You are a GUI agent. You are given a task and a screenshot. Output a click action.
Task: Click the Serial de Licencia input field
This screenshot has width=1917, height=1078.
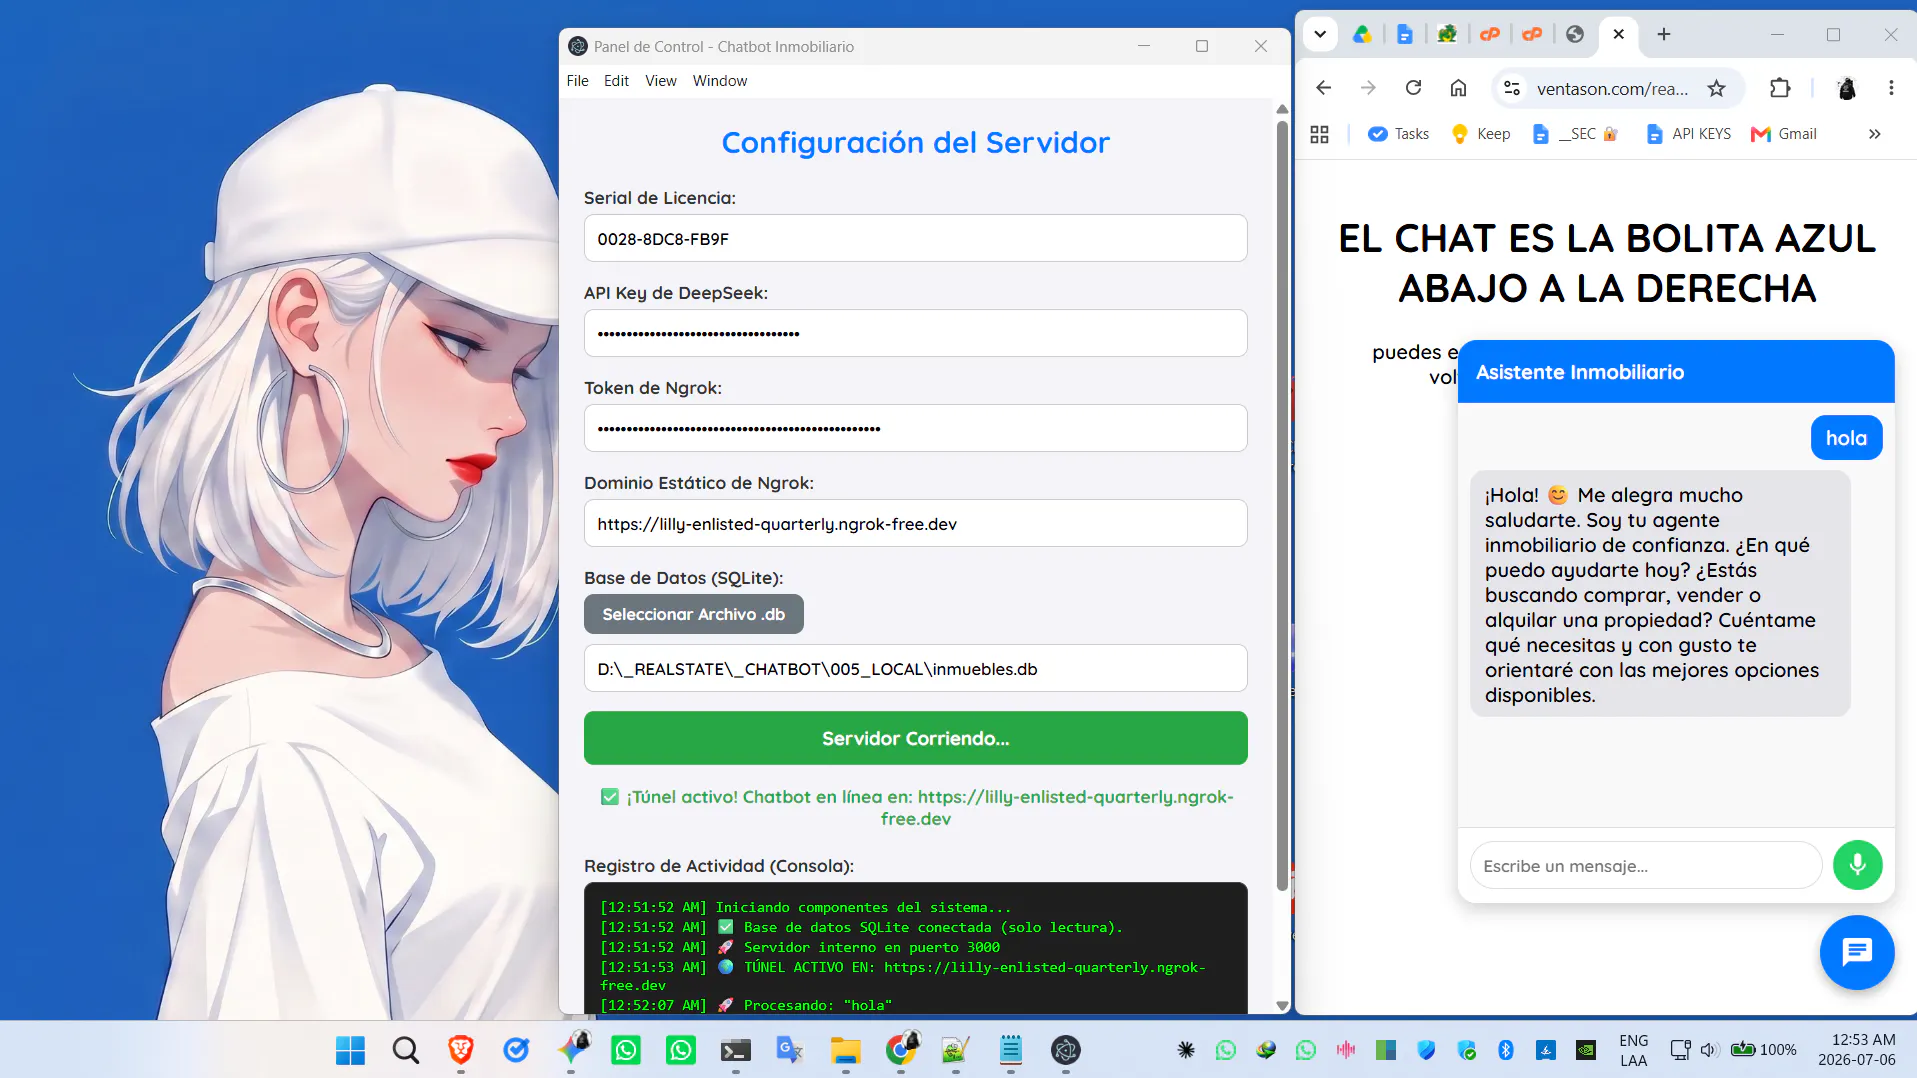pyautogui.click(x=915, y=239)
